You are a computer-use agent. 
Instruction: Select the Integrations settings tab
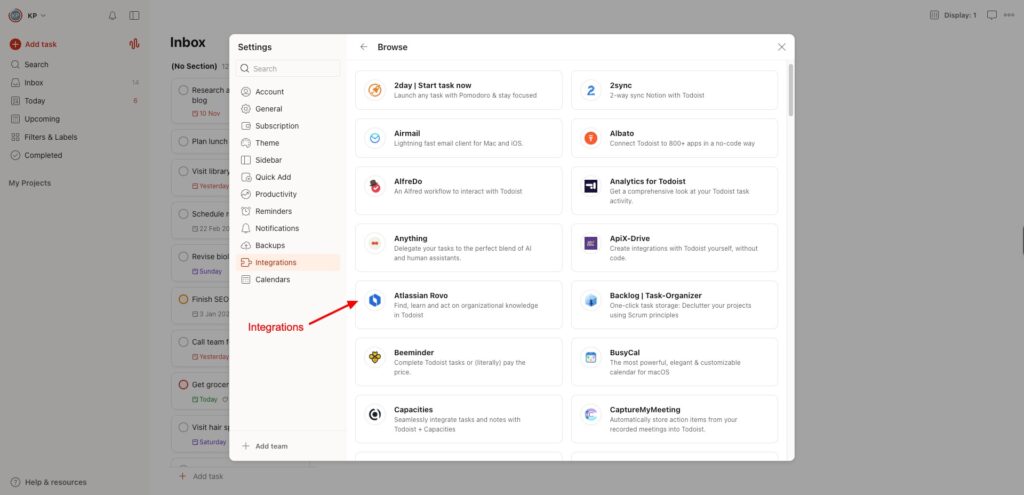tap(288, 263)
